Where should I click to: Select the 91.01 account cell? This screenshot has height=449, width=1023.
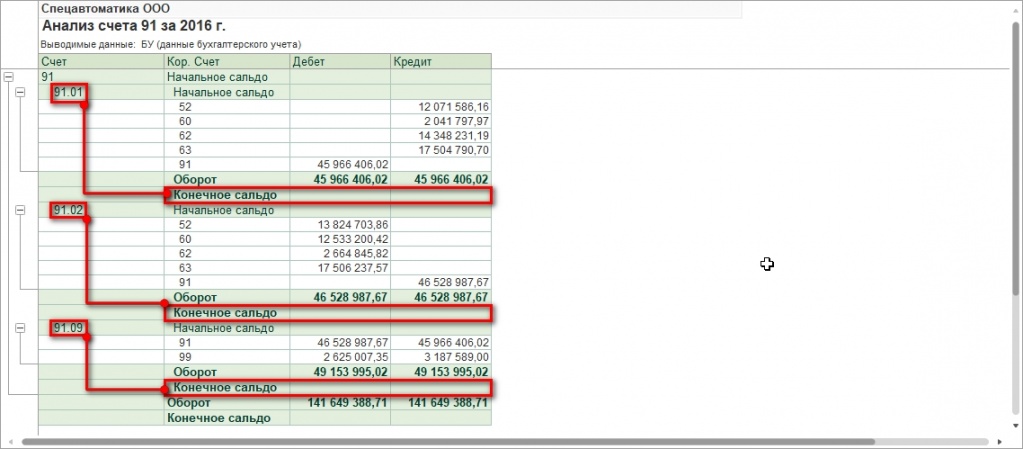click(69, 92)
